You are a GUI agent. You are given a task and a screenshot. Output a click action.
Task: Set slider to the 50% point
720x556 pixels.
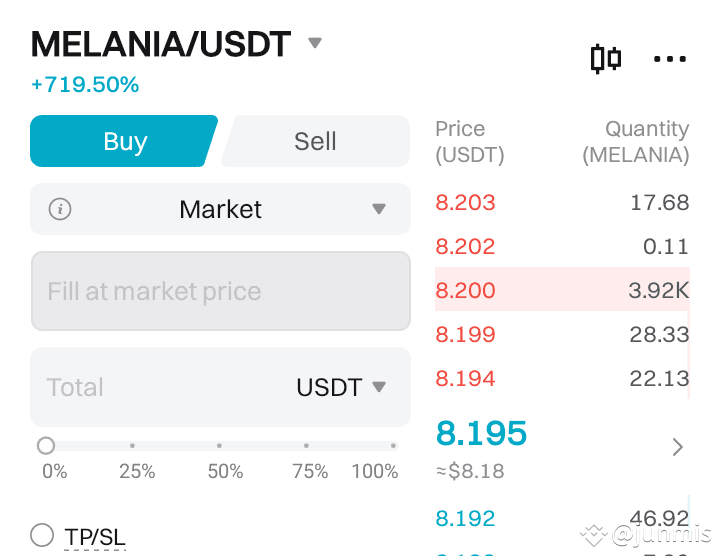[x=219, y=446]
